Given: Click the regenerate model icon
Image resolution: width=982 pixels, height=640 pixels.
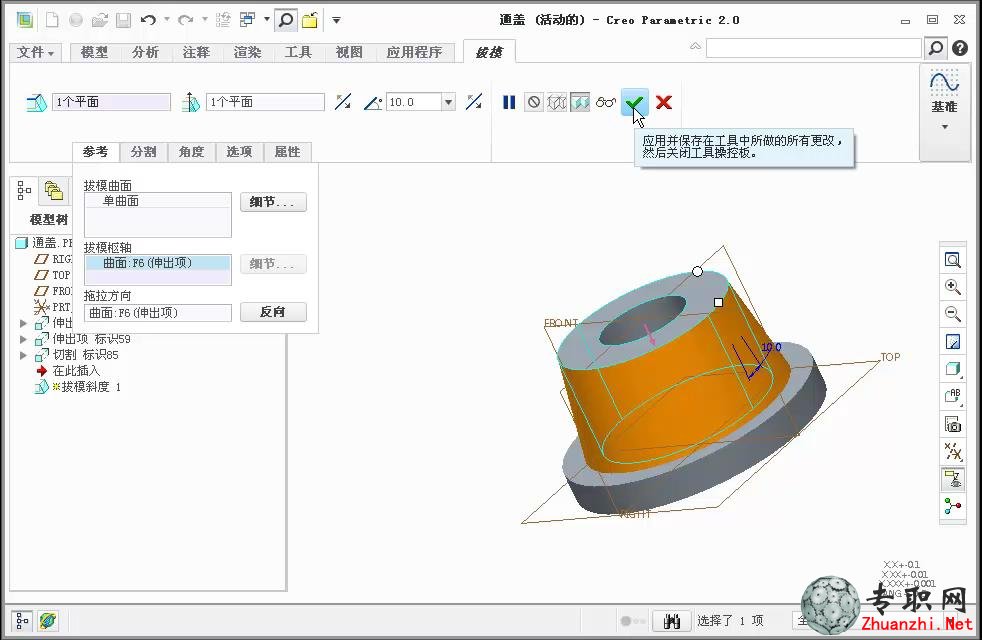Looking at the screenshot, I should 223,20.
